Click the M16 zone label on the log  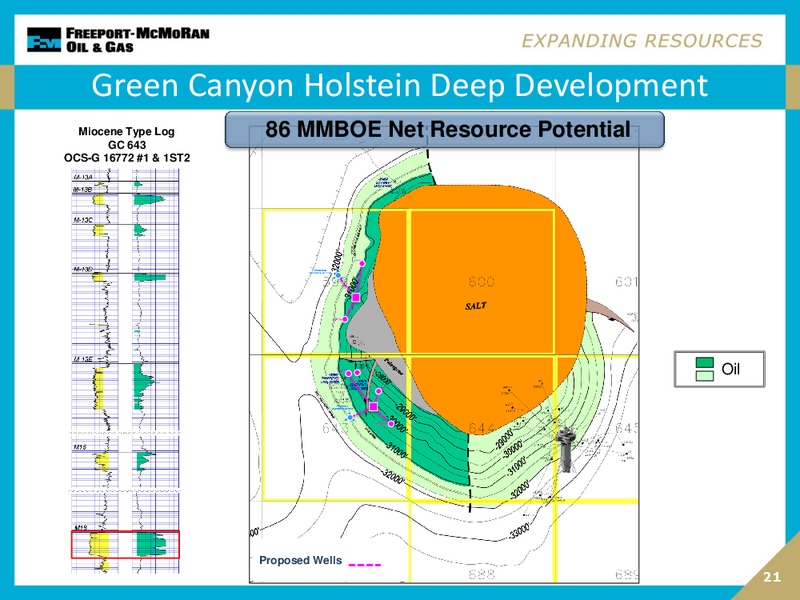tap(80, 447)
